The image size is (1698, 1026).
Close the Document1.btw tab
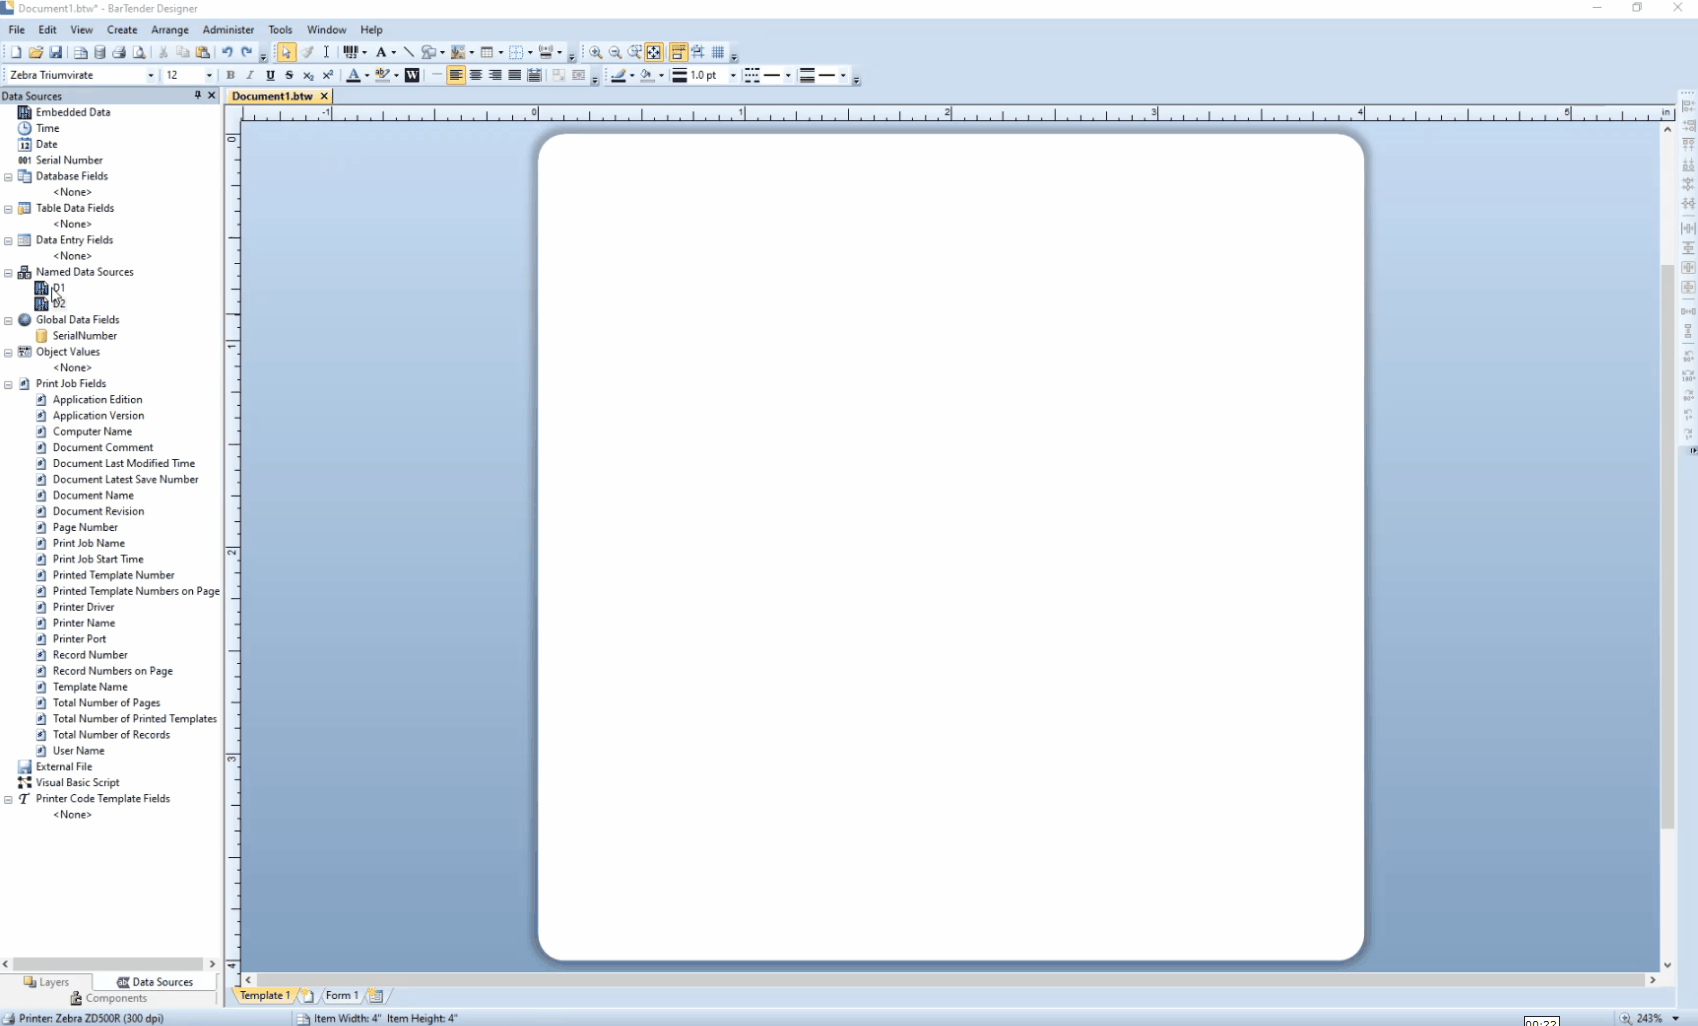[324, 96]
